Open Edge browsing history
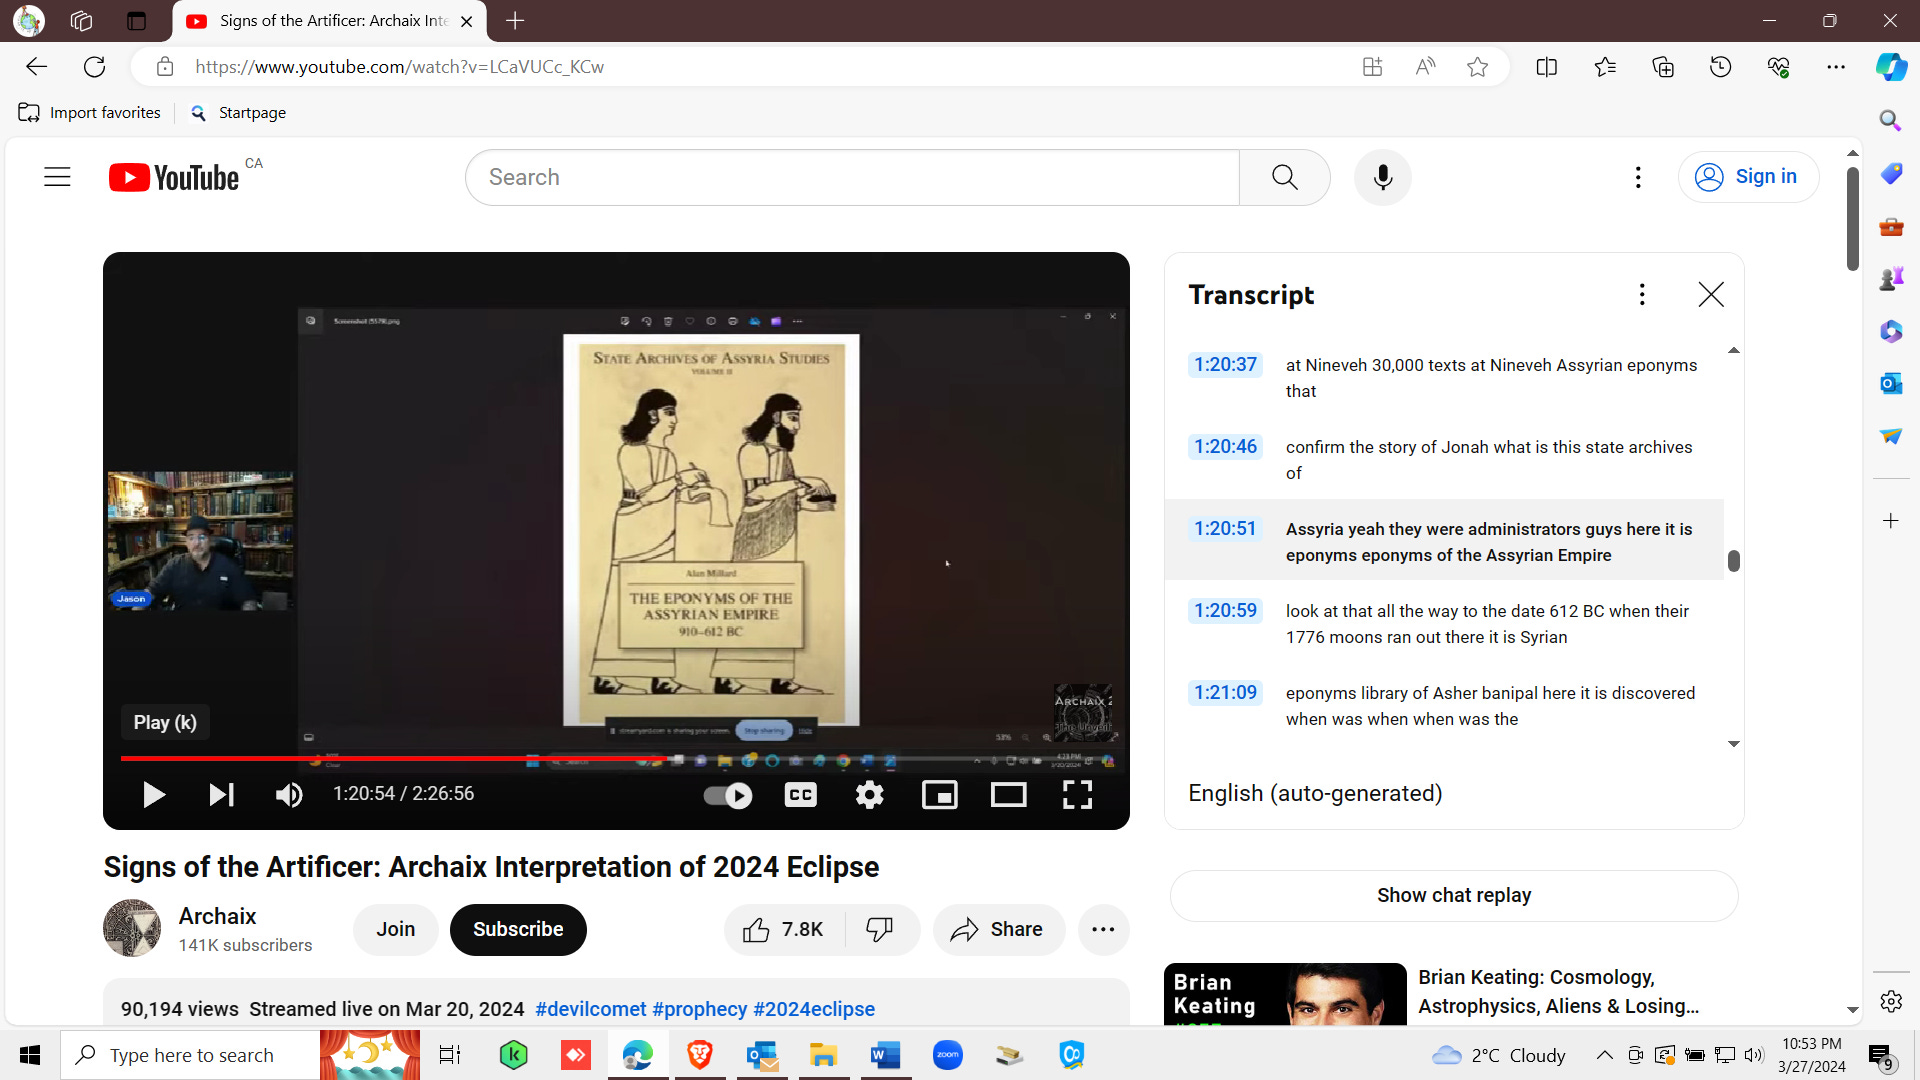 click(x=1720, y=67)
